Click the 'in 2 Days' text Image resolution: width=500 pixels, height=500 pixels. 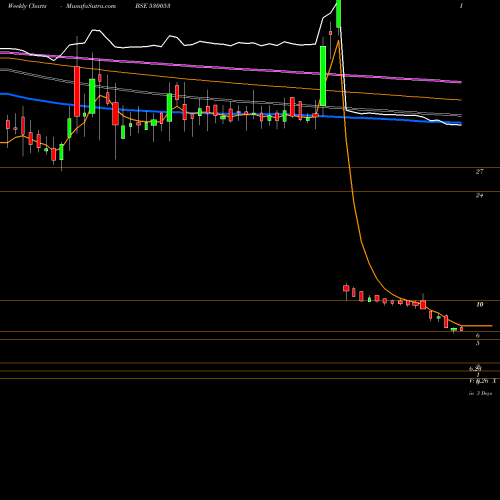(x=480, y=393)
